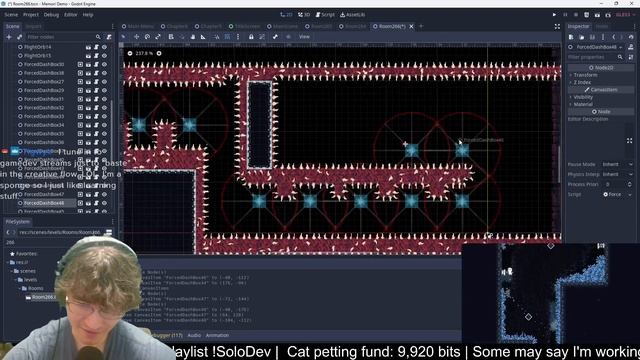Open the Help menu
The width and height of the screenshot is (640, 360).
coord(88,15)
